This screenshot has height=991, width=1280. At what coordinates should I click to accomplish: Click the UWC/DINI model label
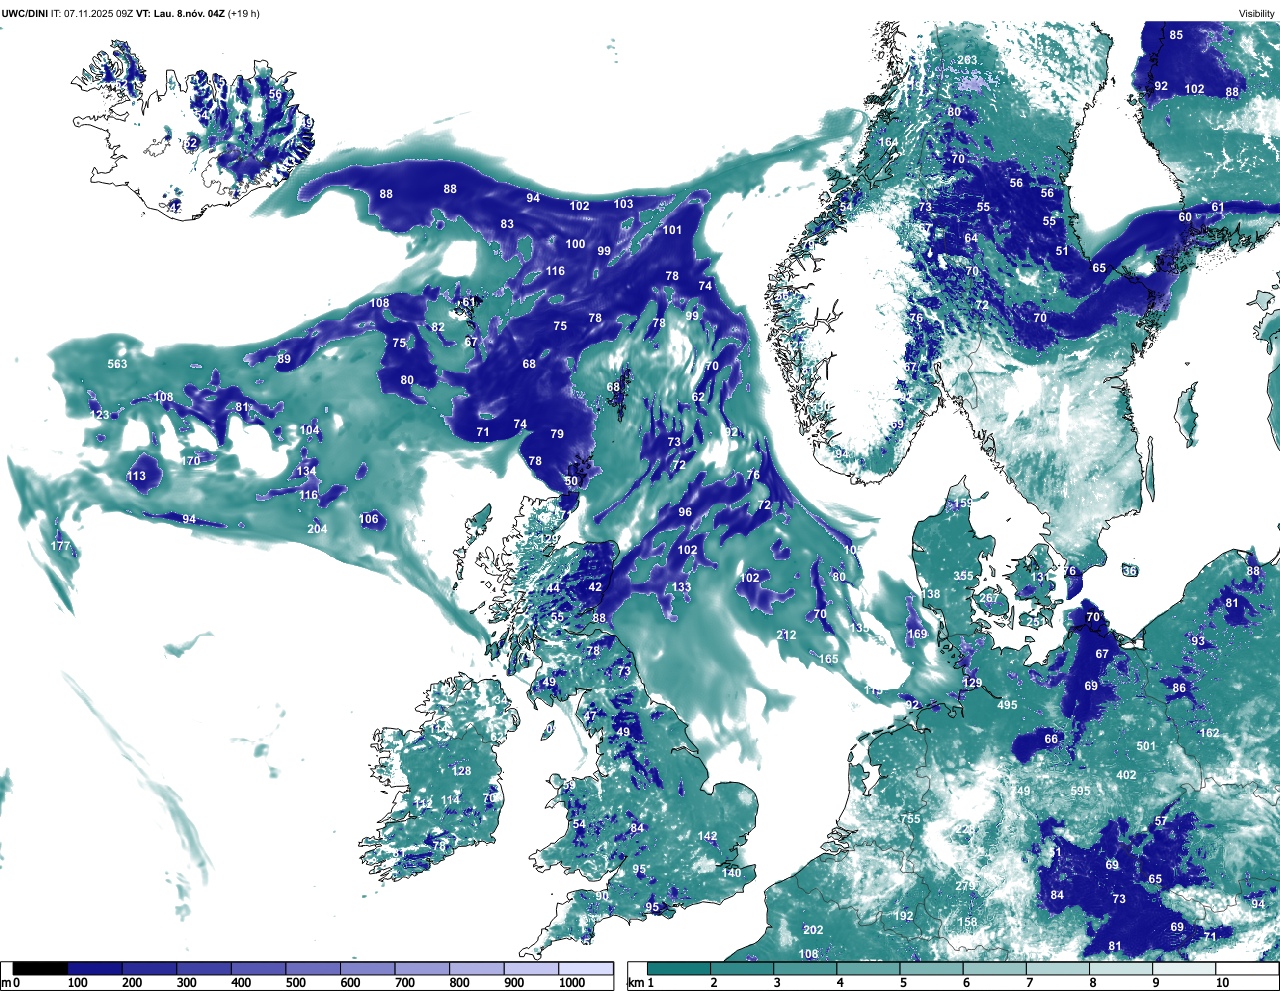tap(25, 14)
